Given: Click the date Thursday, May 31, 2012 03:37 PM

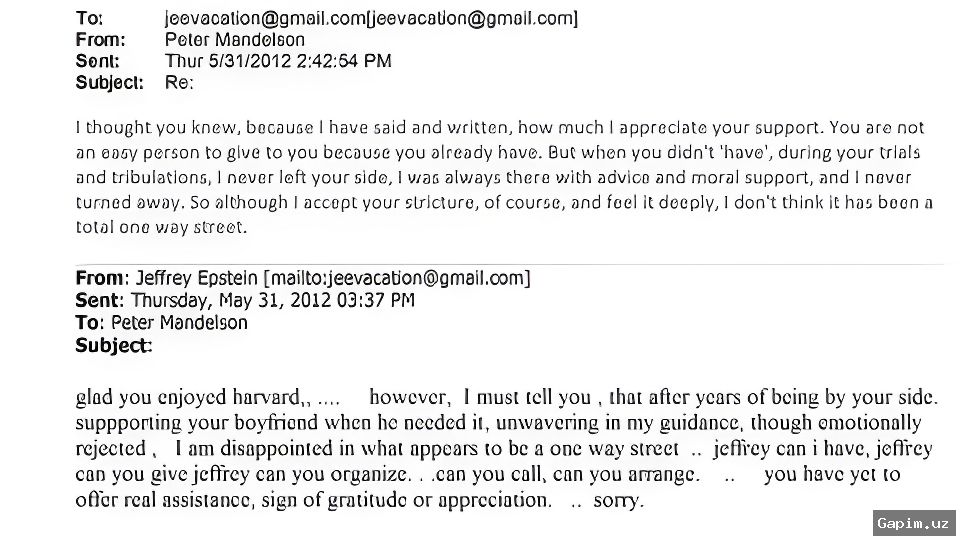Looking at the screenshot, I should coord(273,300).
